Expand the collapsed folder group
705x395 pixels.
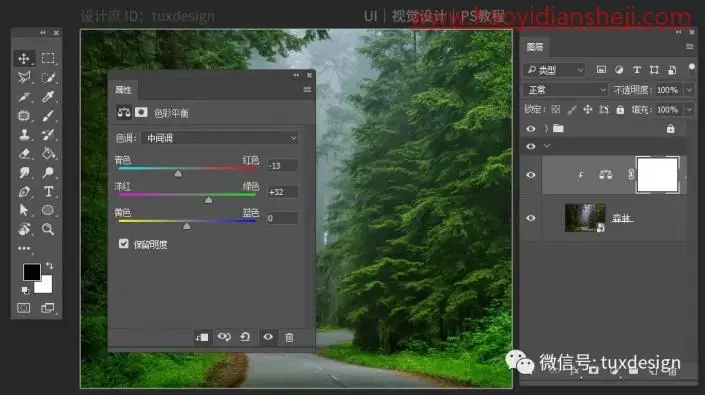547,129
